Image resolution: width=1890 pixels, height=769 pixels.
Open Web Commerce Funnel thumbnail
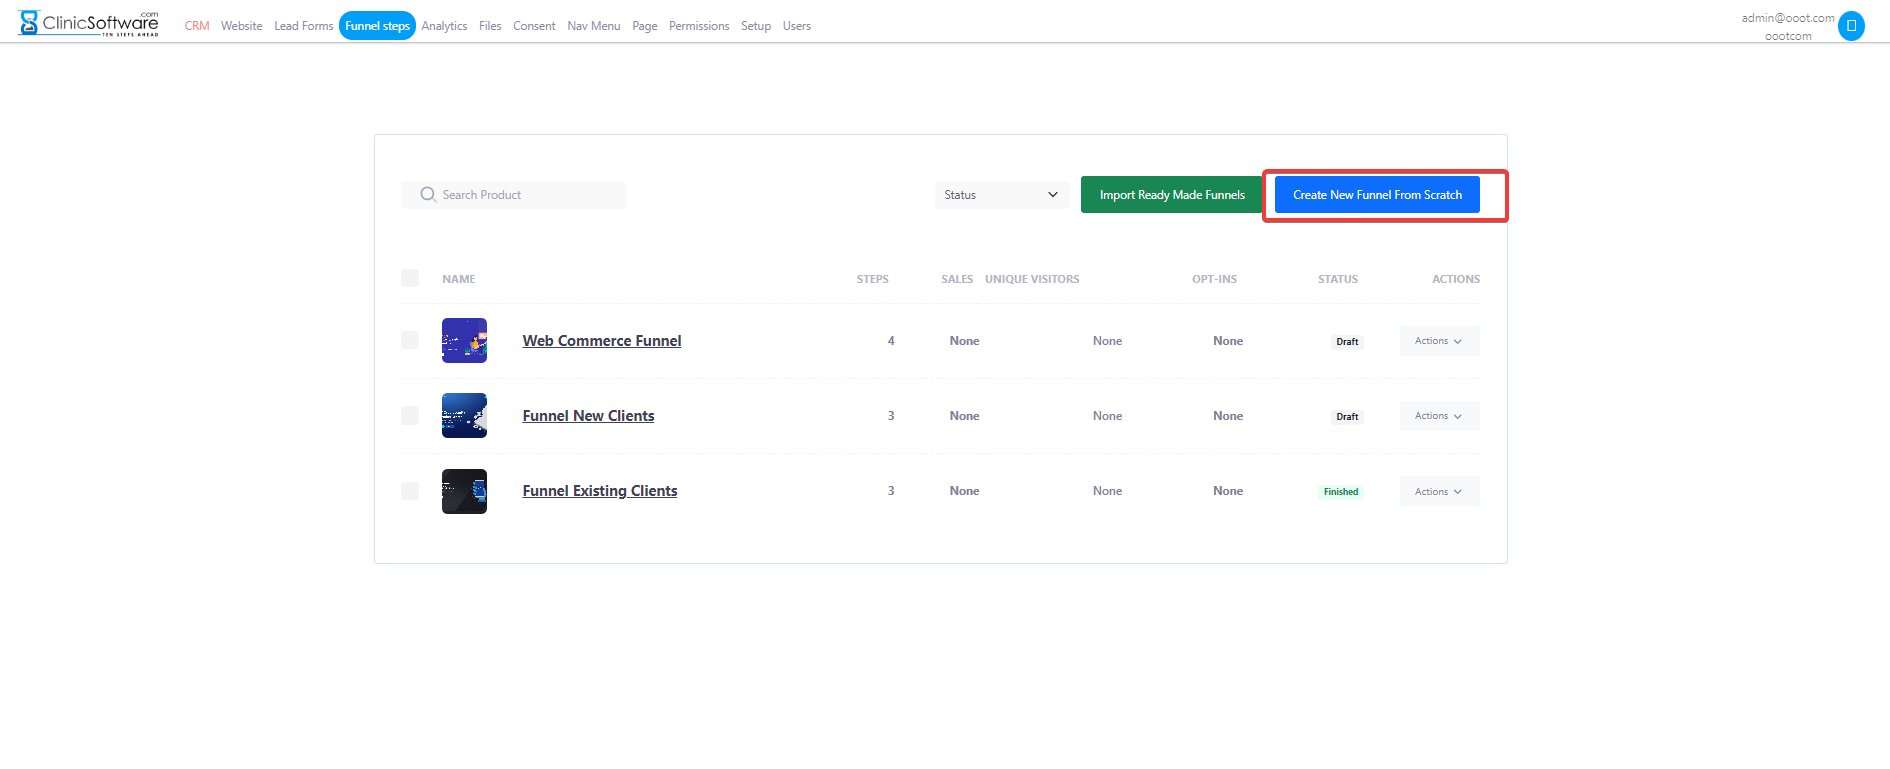[x=464, y=341]
